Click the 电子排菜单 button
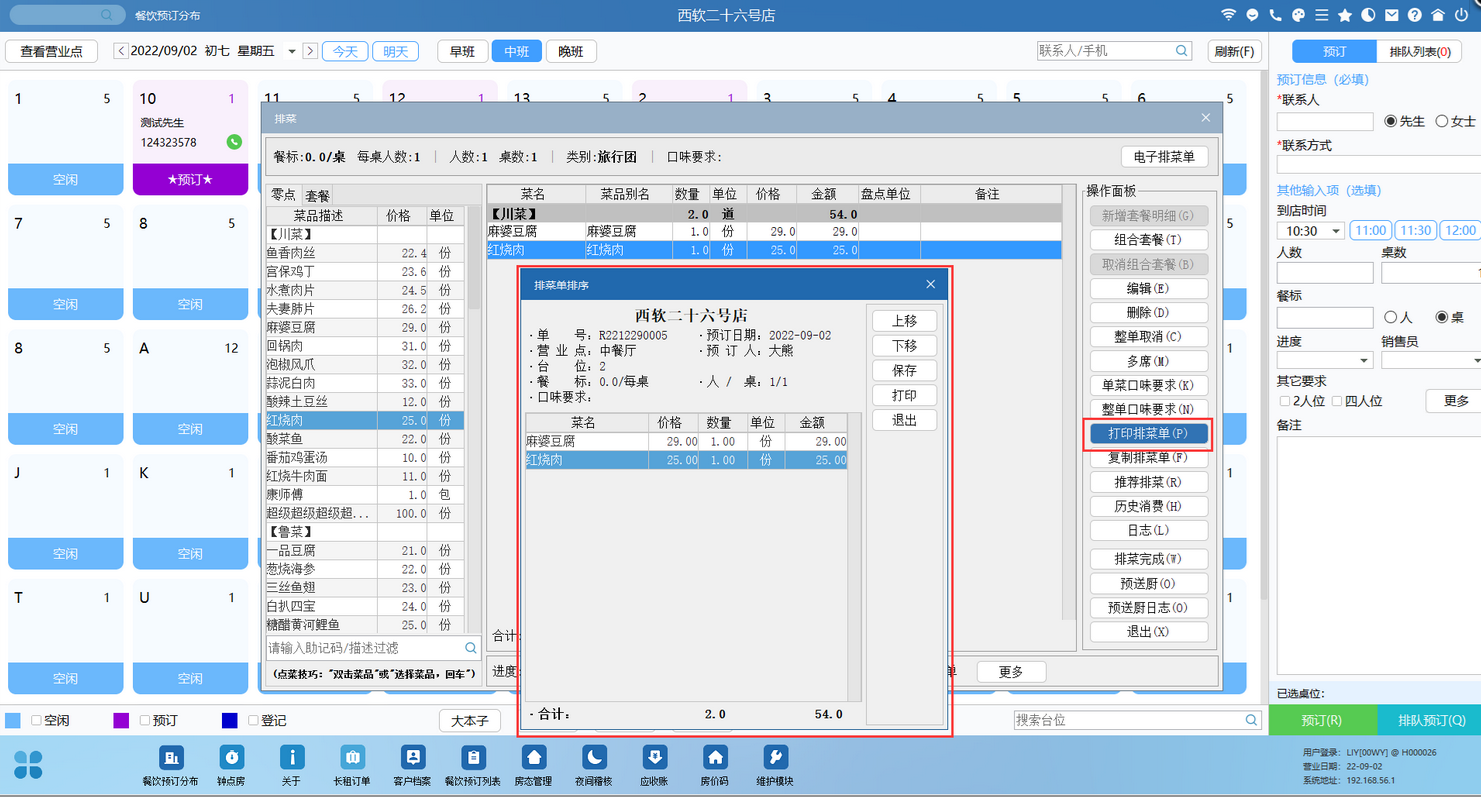The image size is (1481, 797). click(x=1165, y=157)
